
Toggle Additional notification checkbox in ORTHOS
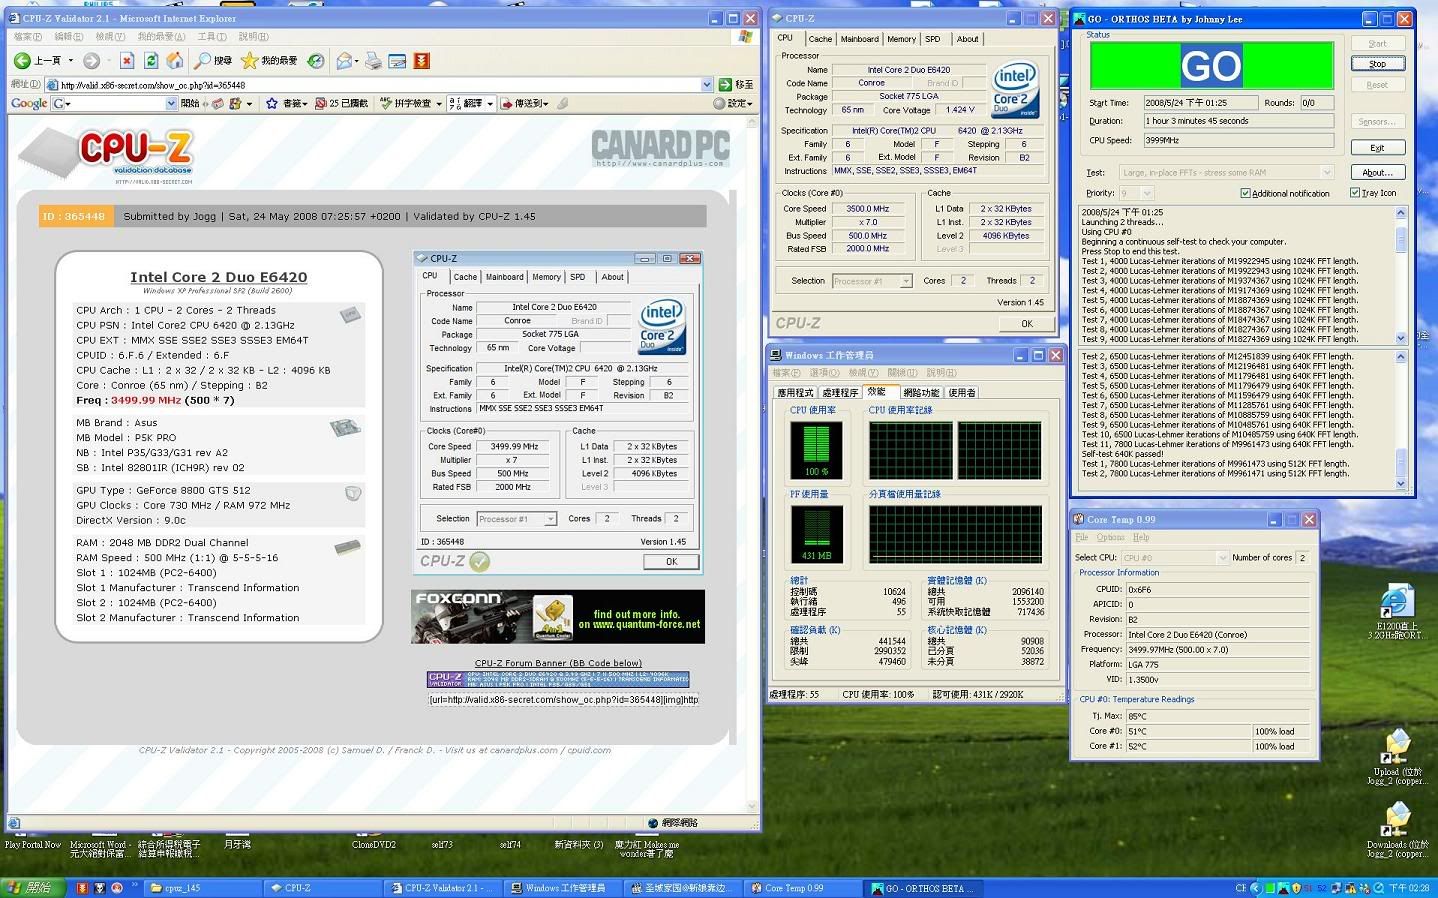1245,193
